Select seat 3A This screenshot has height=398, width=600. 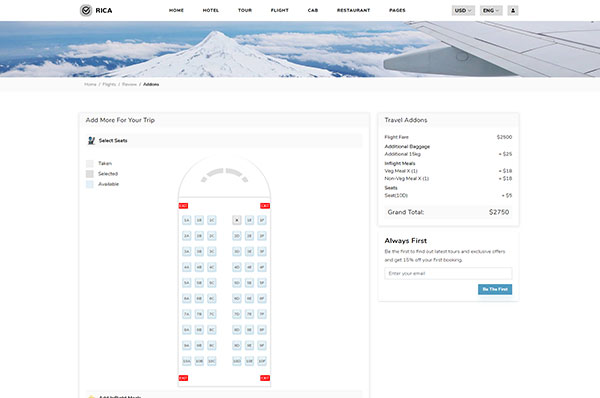click(186, 251)
